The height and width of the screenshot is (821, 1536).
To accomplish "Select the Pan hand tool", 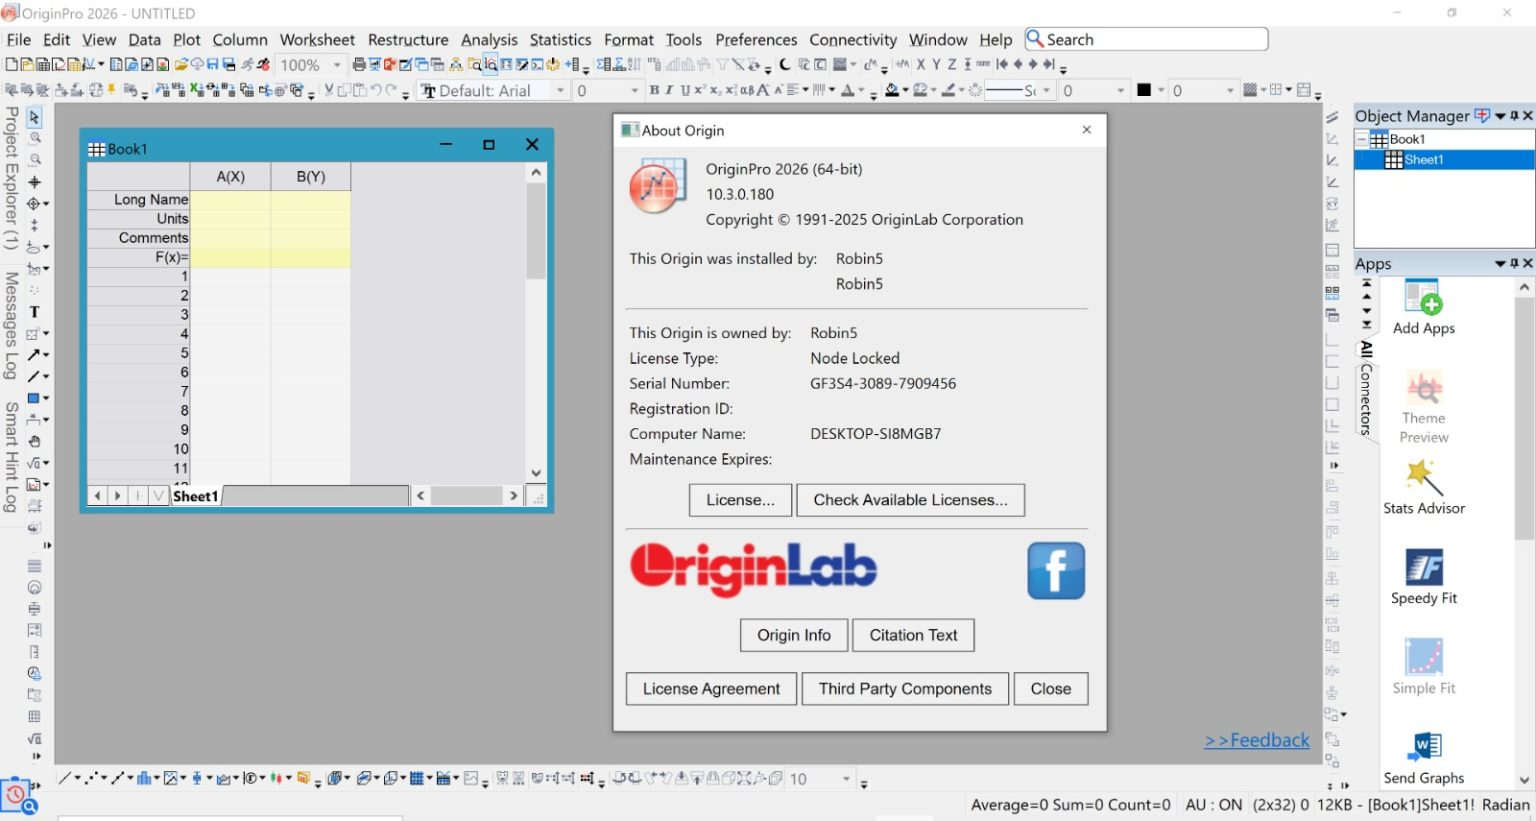I will pyautogui.click(x=34, y=441).
